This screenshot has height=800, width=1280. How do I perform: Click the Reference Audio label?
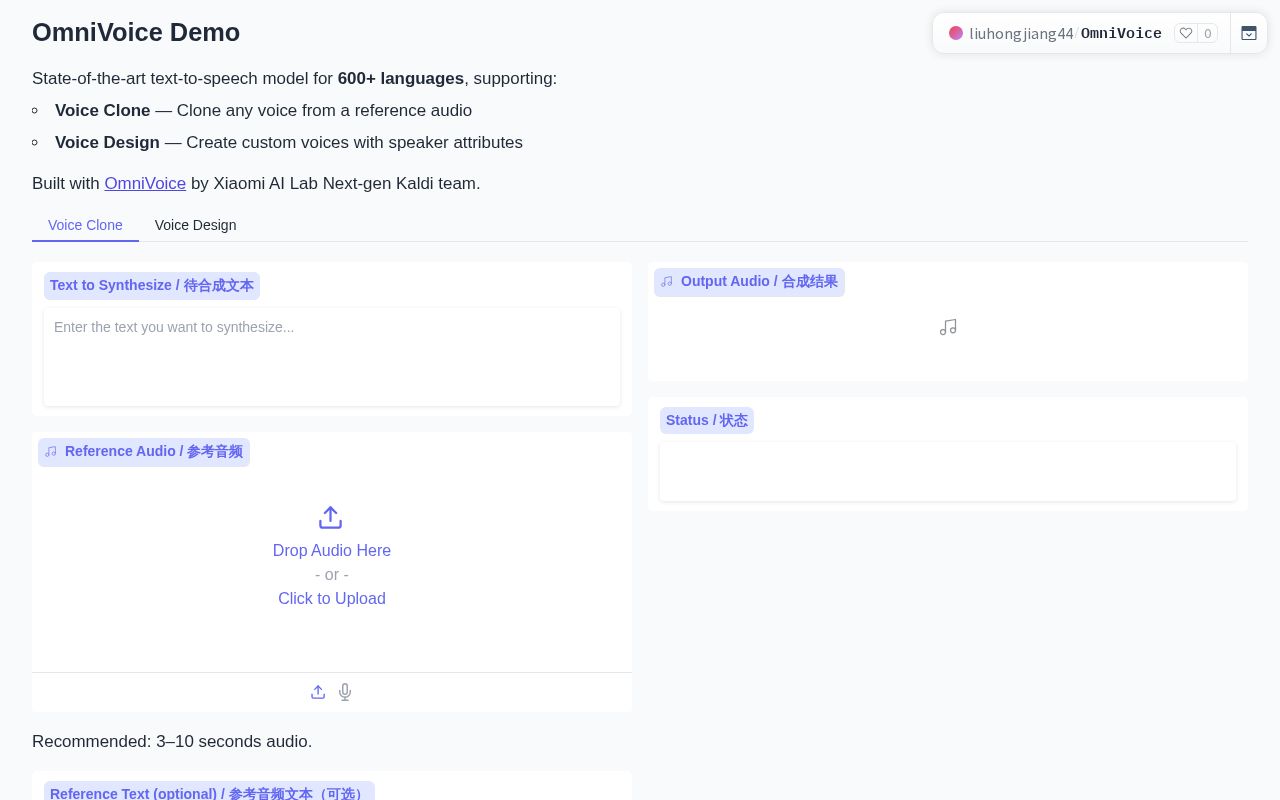click(x=144, y=452)
